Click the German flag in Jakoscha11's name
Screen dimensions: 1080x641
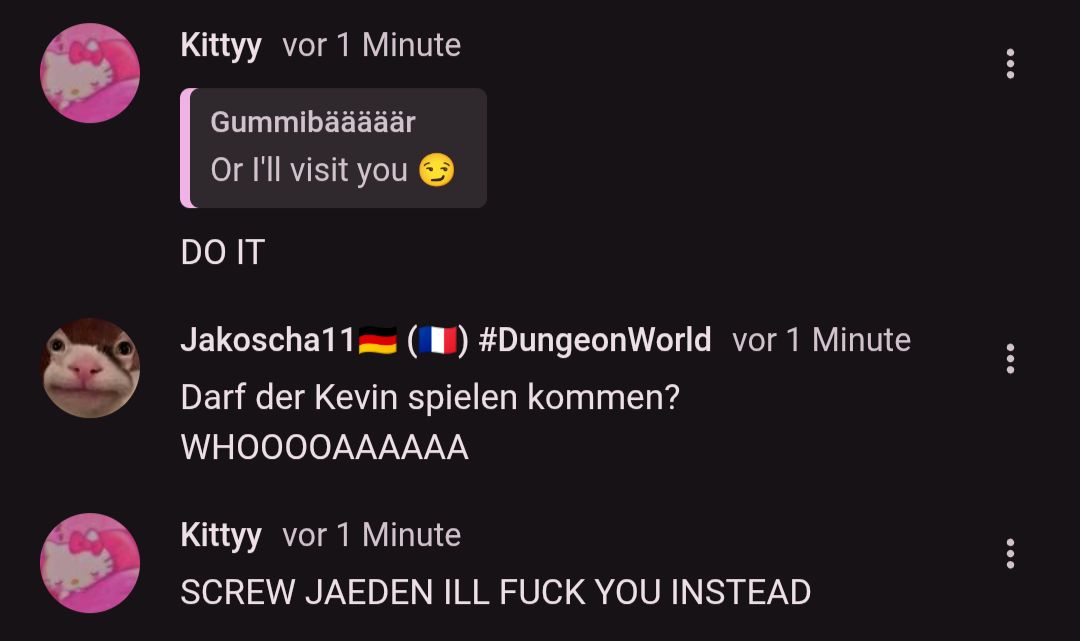(378, 340)
